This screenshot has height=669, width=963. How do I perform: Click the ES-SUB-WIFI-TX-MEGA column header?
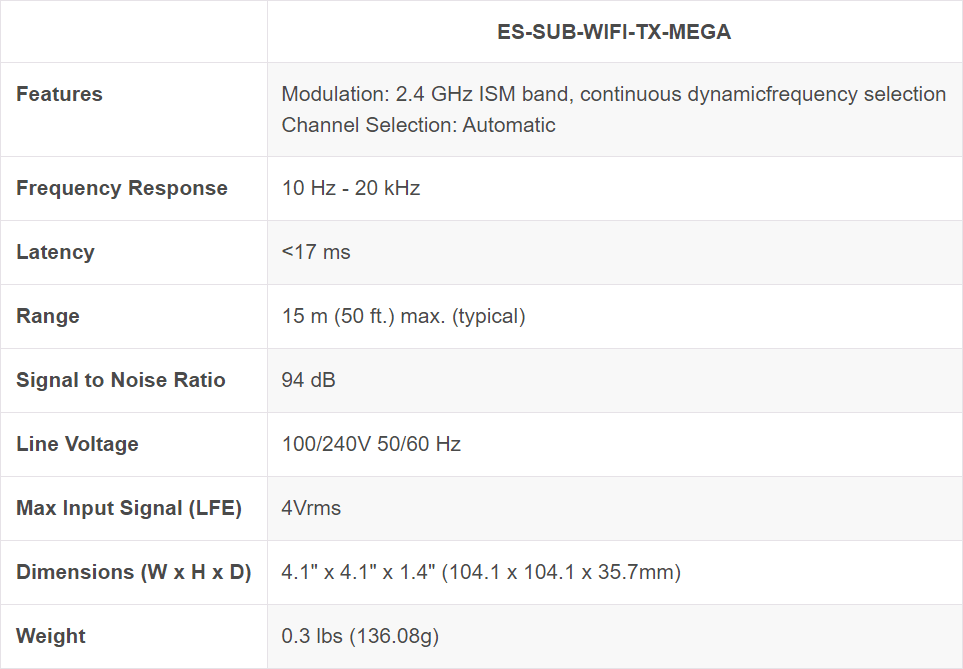(614, 32)
